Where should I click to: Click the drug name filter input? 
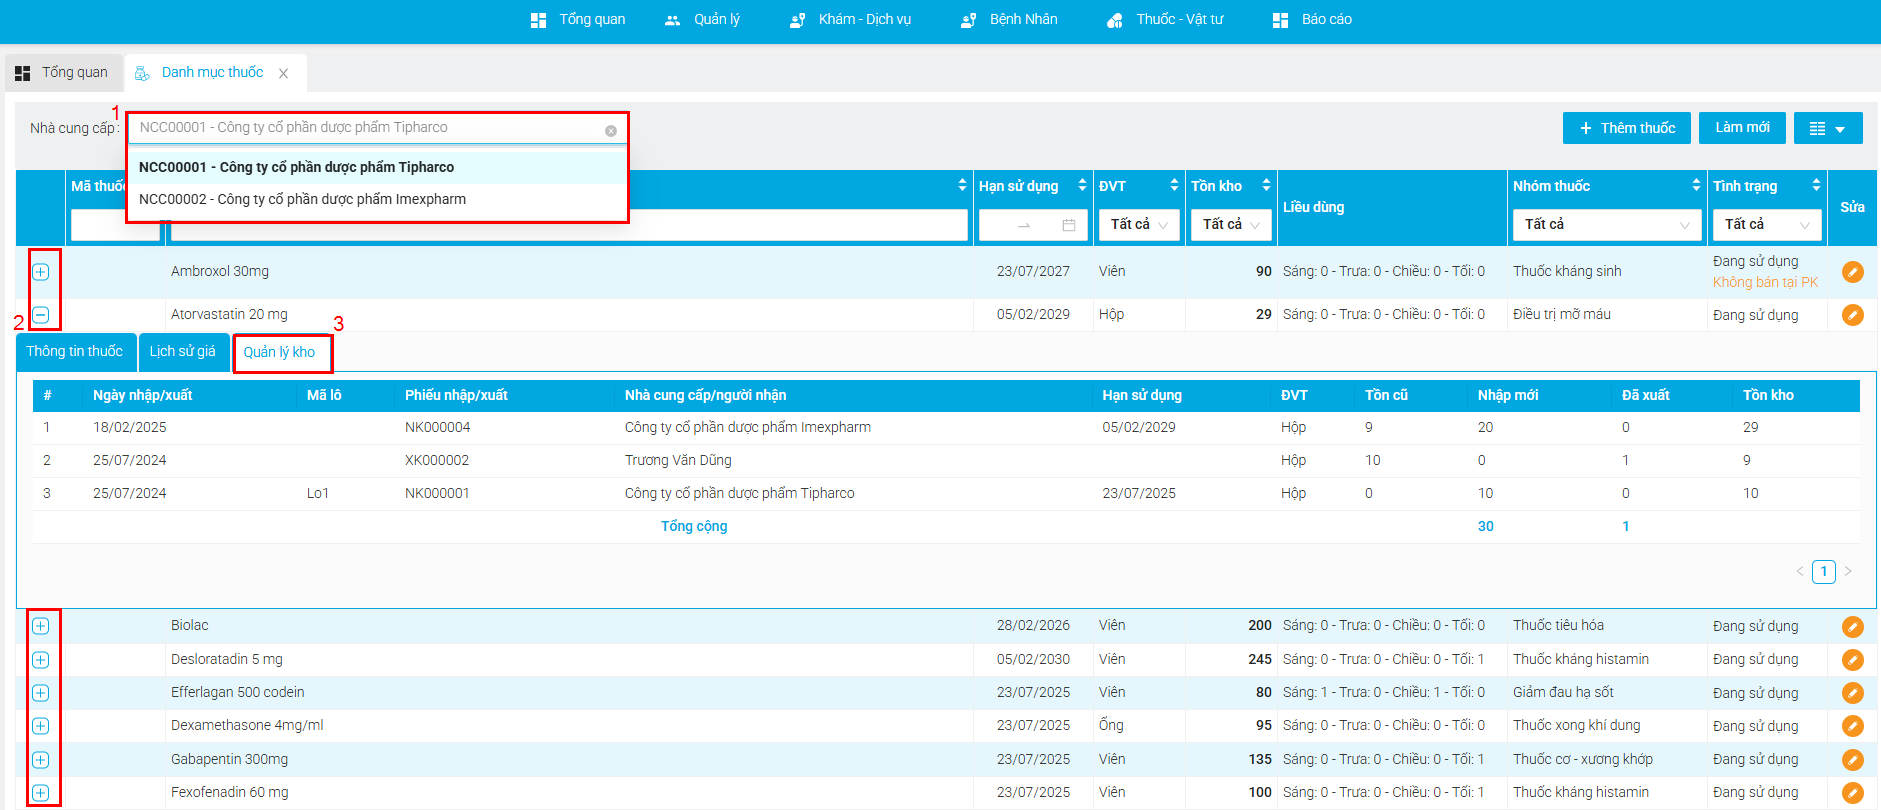pos(569,225)
